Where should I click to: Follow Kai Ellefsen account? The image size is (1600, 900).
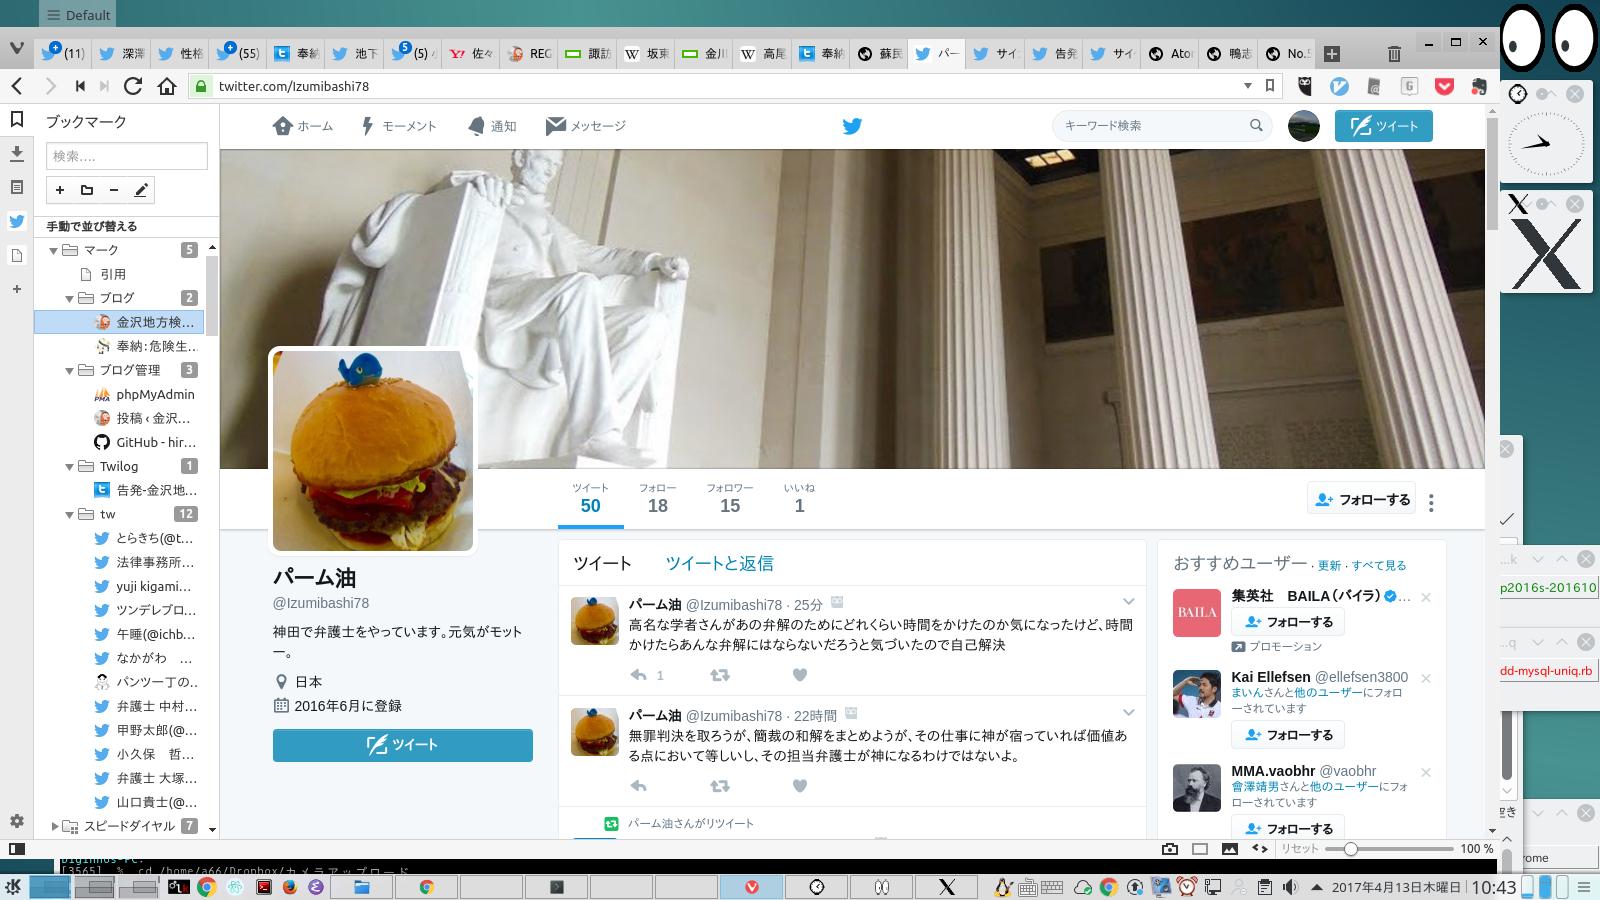(1288, 735)
